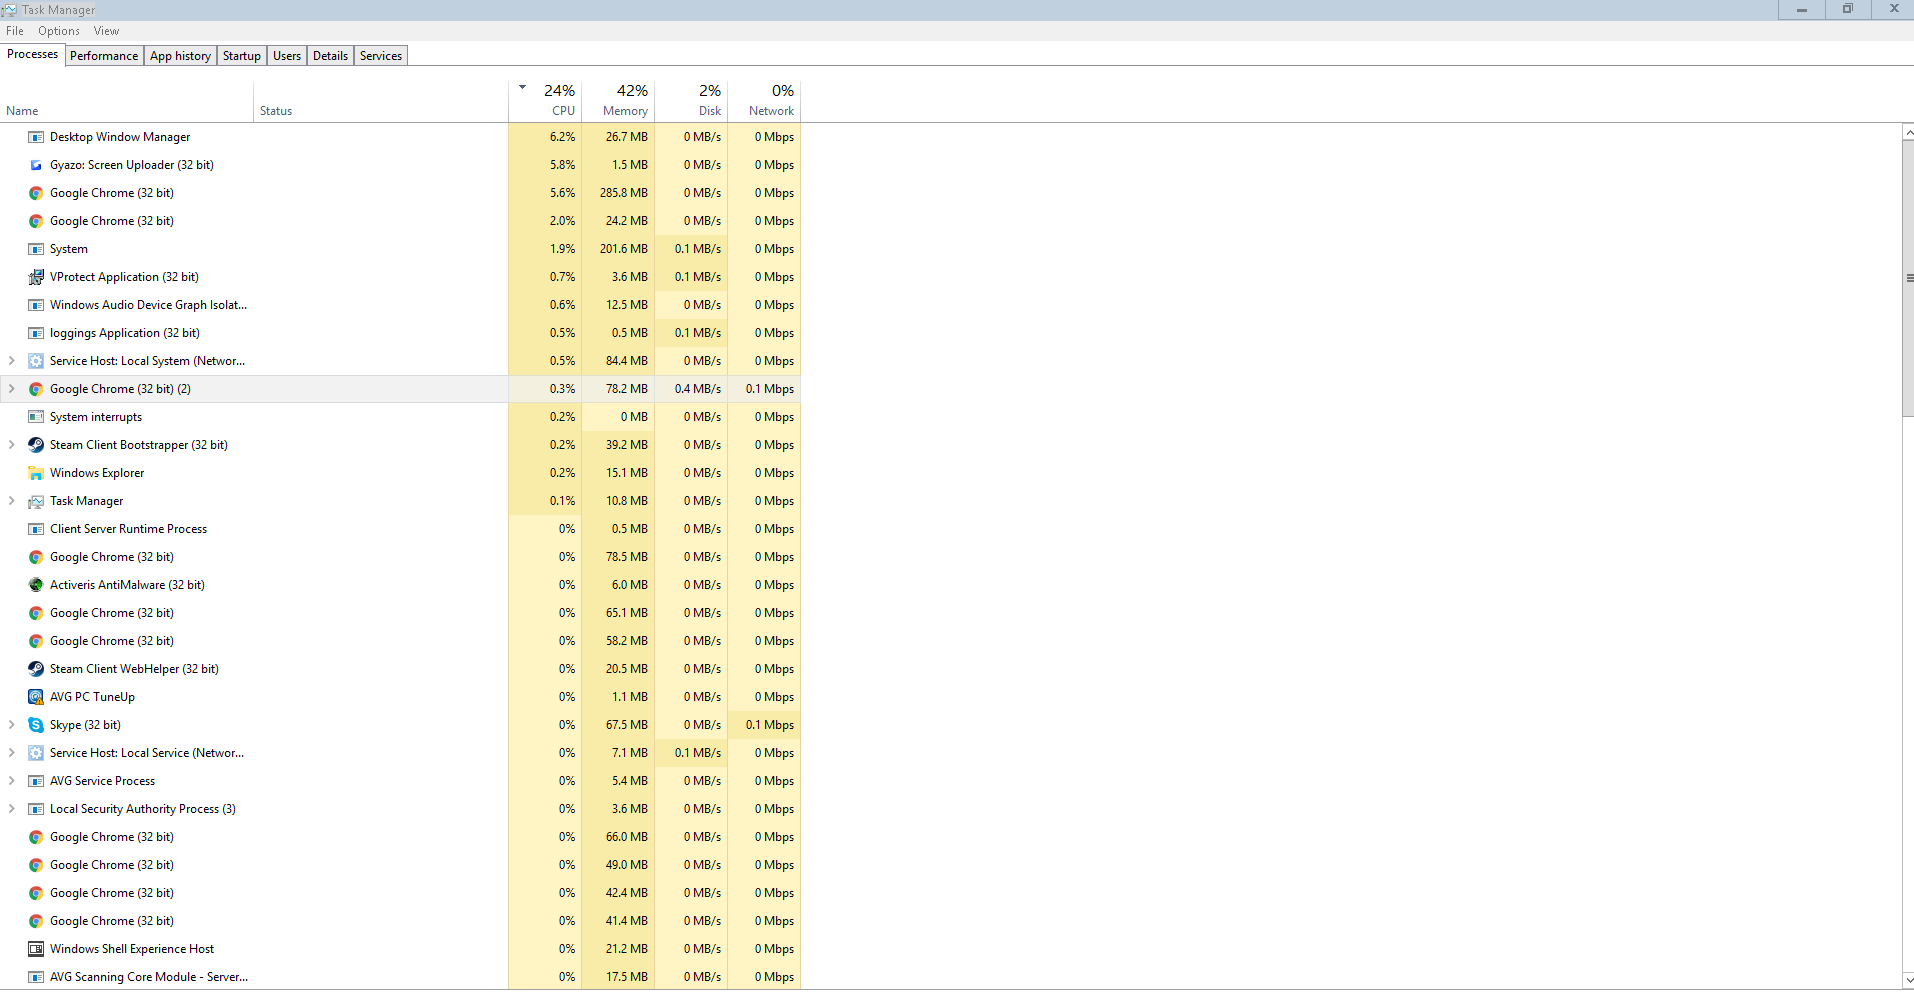The height and width of the screenshot is (994, 1914).
Task: Click the Activeris AntiMalware icon
Action: pyautogui.click(x=36, y=585)
